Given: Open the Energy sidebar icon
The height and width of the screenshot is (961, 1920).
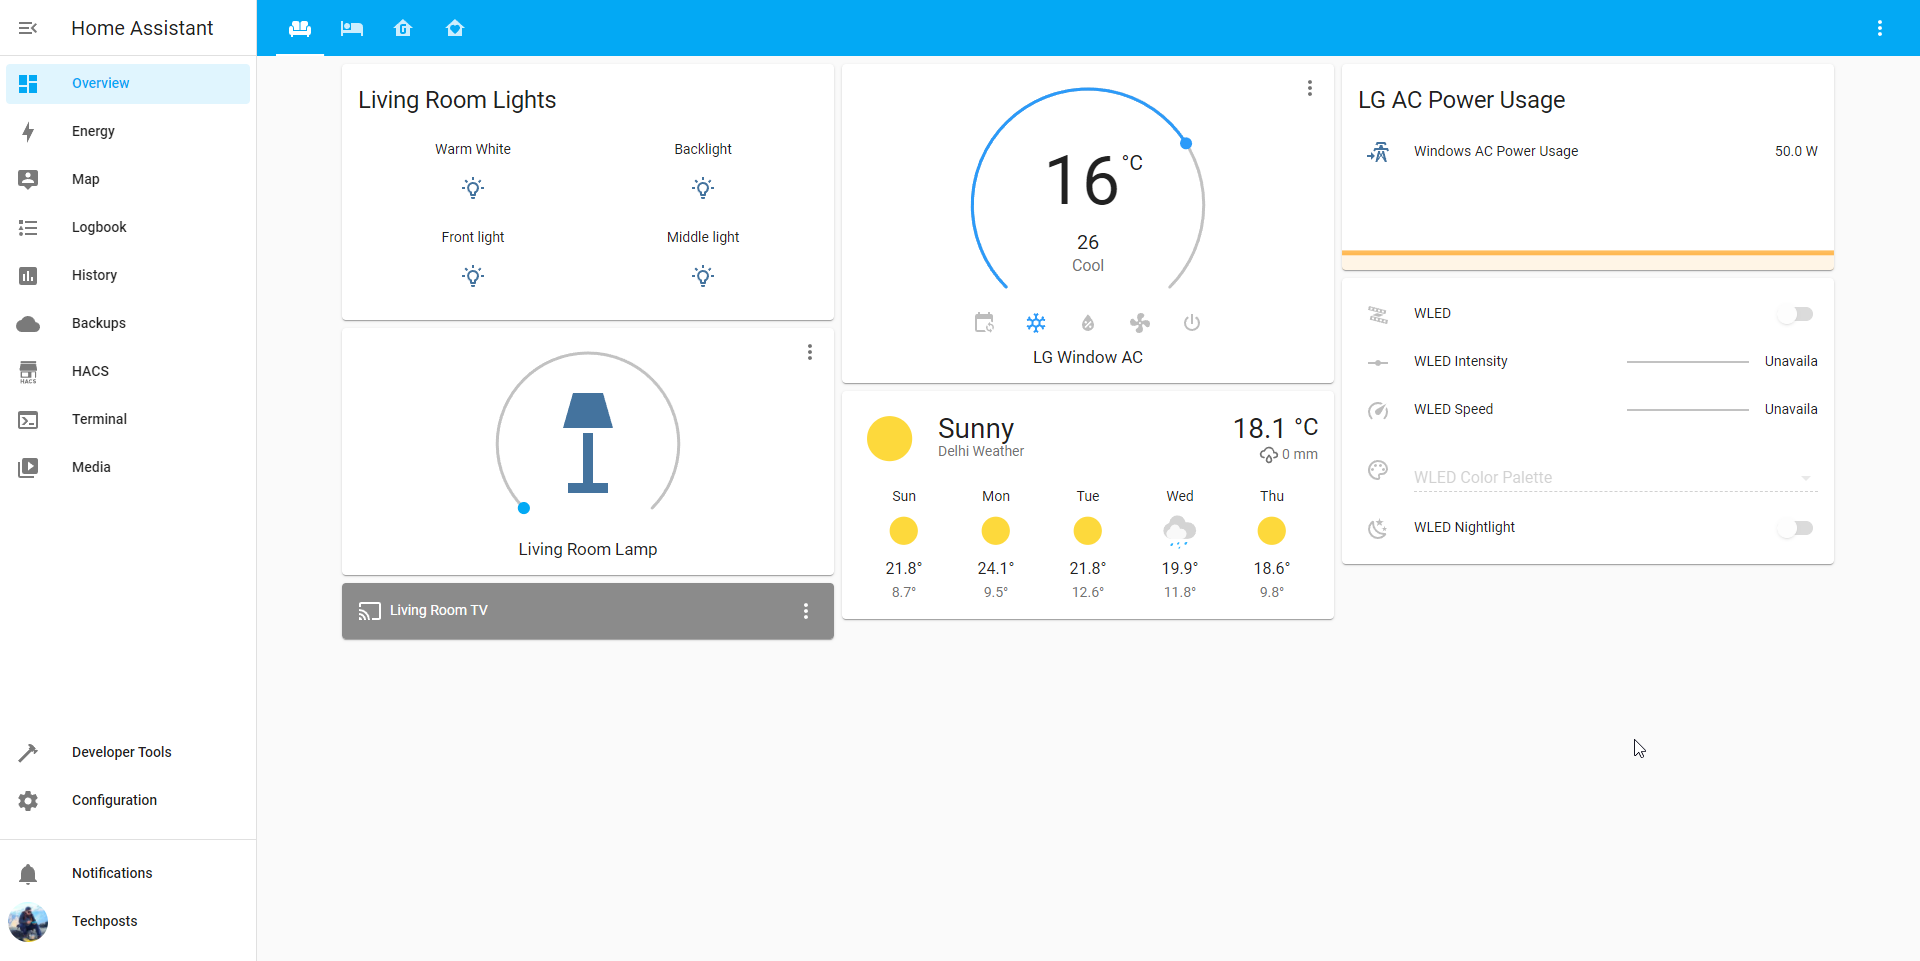Looking at the screenshot, I should pos(28,131).
